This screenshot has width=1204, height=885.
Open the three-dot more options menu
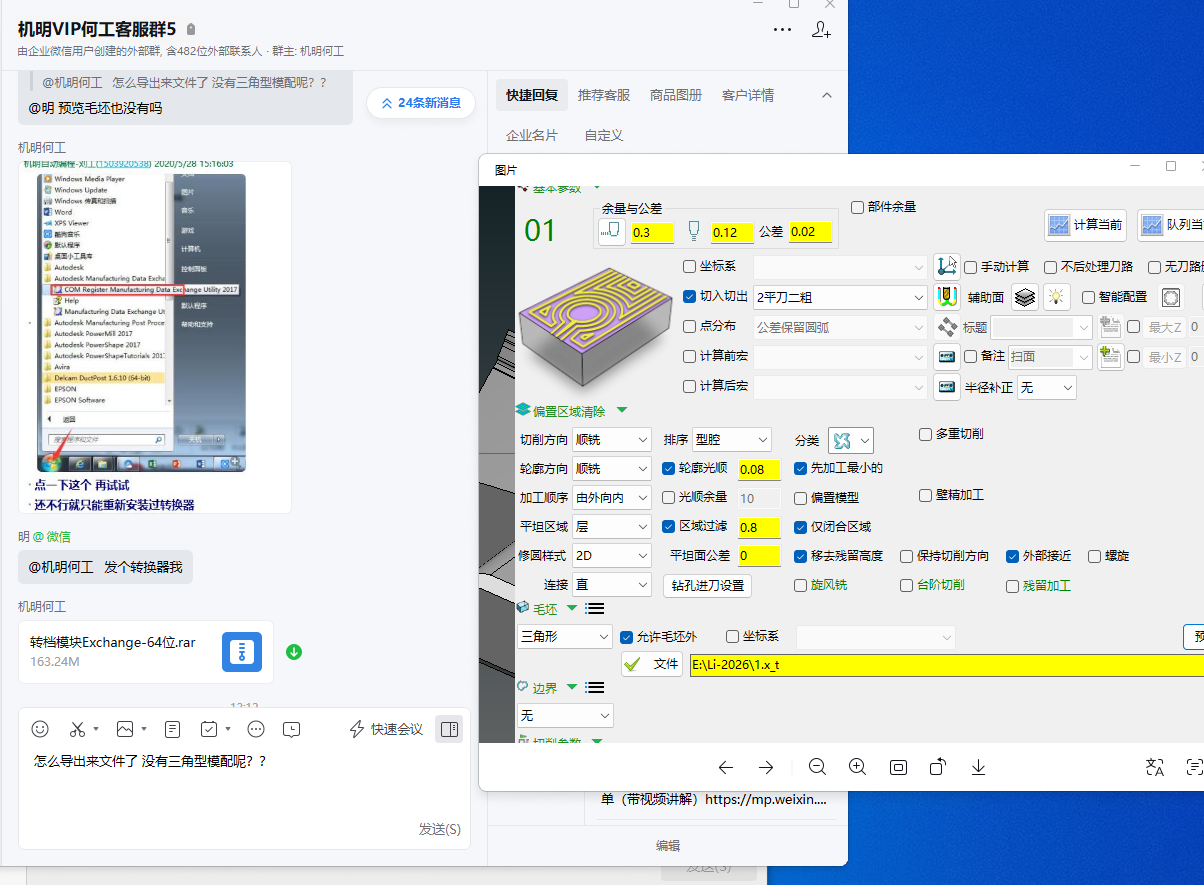(x=783, y=29)
